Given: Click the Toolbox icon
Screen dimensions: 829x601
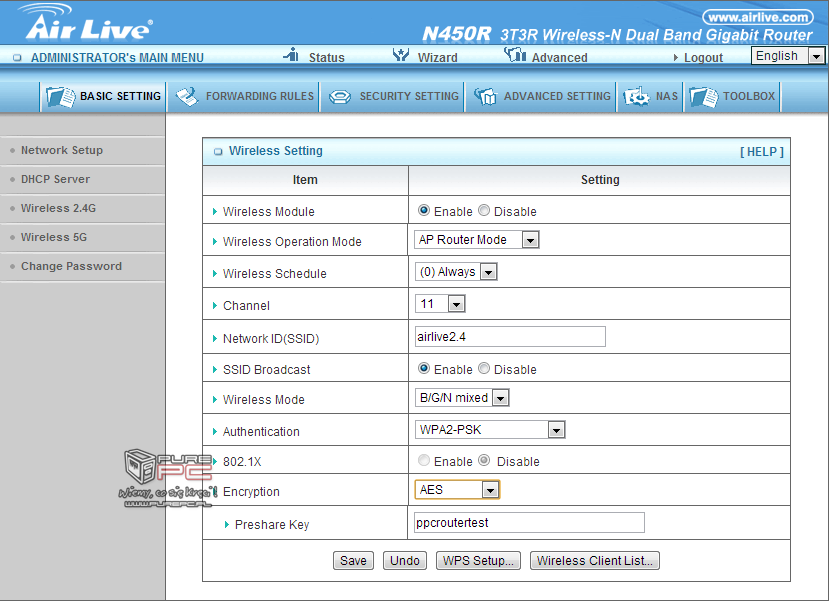Looking at the screenshot, I should [703, 97].
